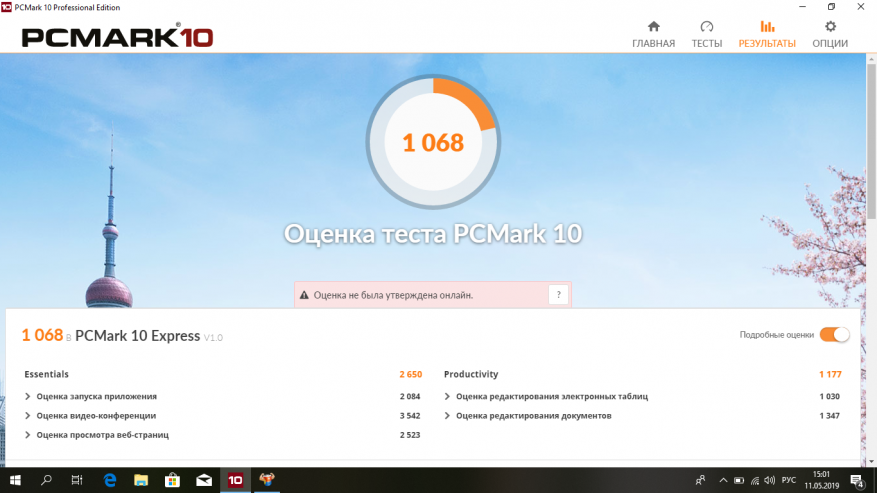Click the Essentials score 2 650

(x=411, y=374)
